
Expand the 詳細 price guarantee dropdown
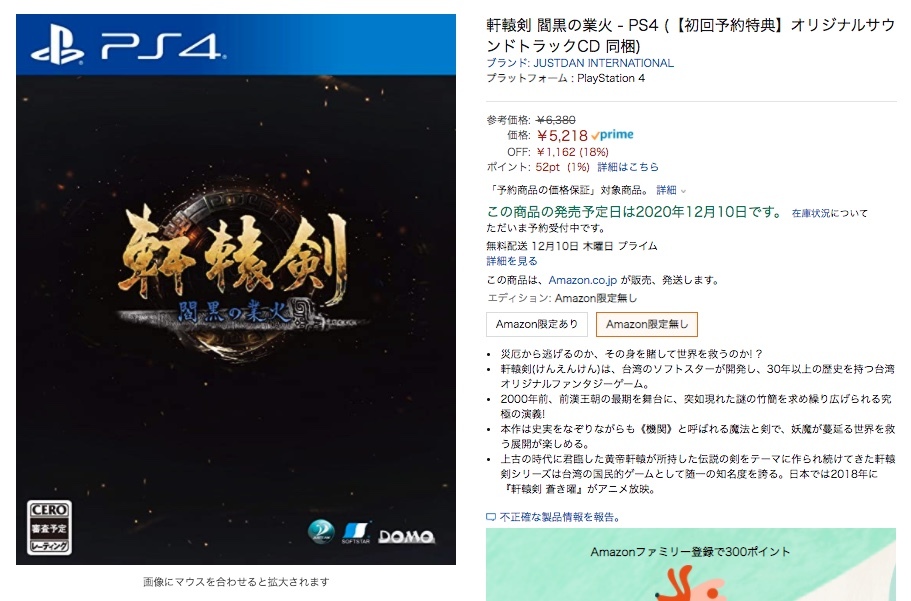(671, 190)
